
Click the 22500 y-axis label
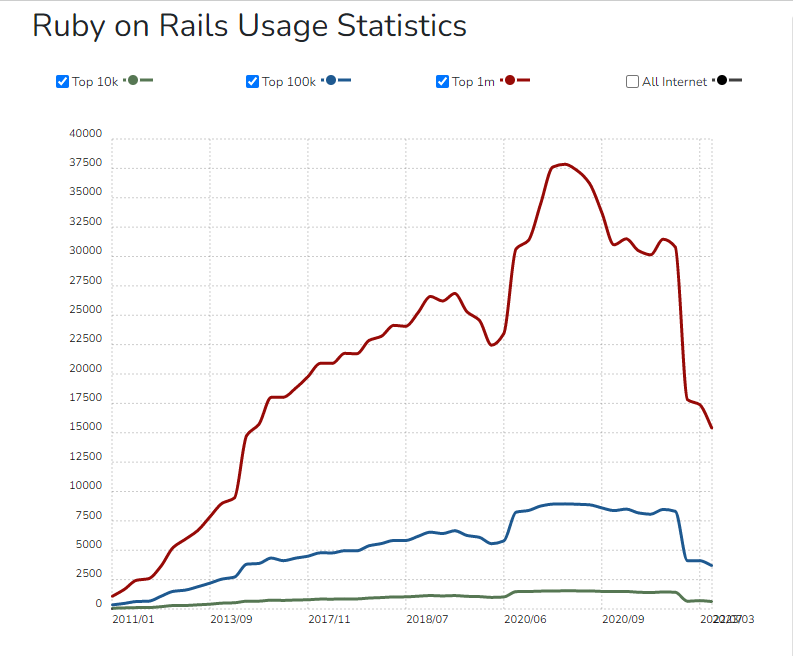[x=85, y=339]
